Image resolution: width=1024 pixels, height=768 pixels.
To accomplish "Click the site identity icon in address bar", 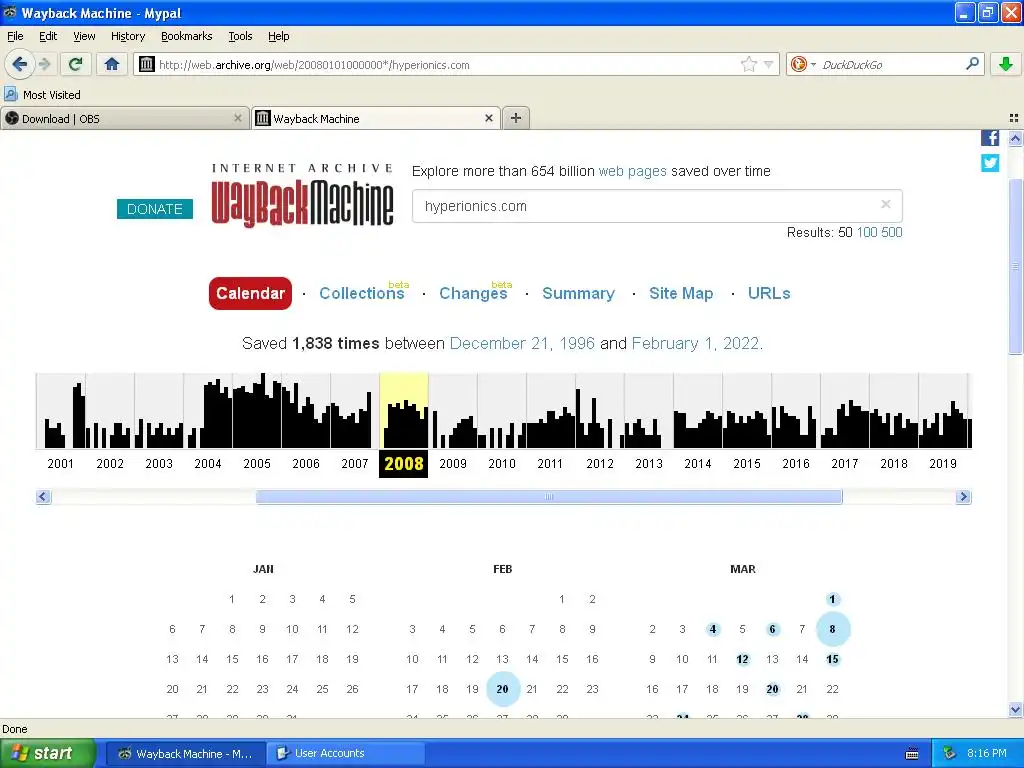I will pos(147,64).
